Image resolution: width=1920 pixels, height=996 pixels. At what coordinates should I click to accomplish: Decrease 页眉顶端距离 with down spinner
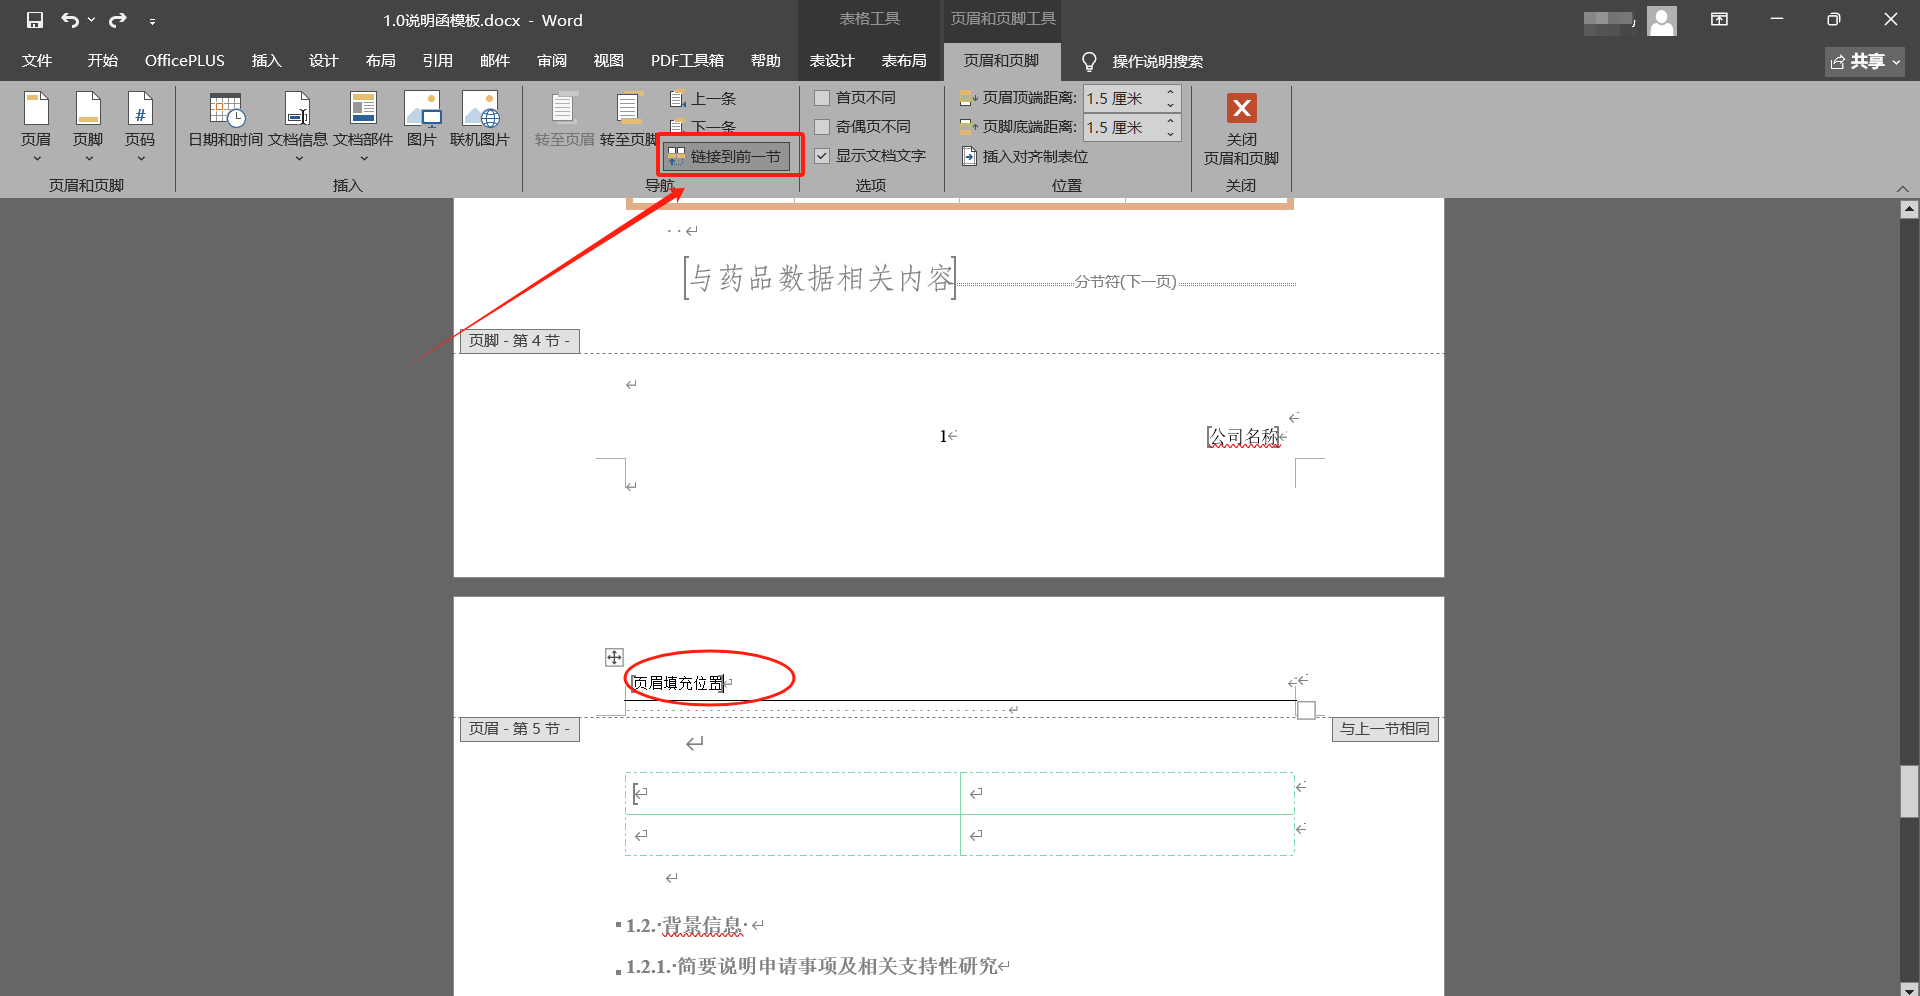tap(1171, 105)
